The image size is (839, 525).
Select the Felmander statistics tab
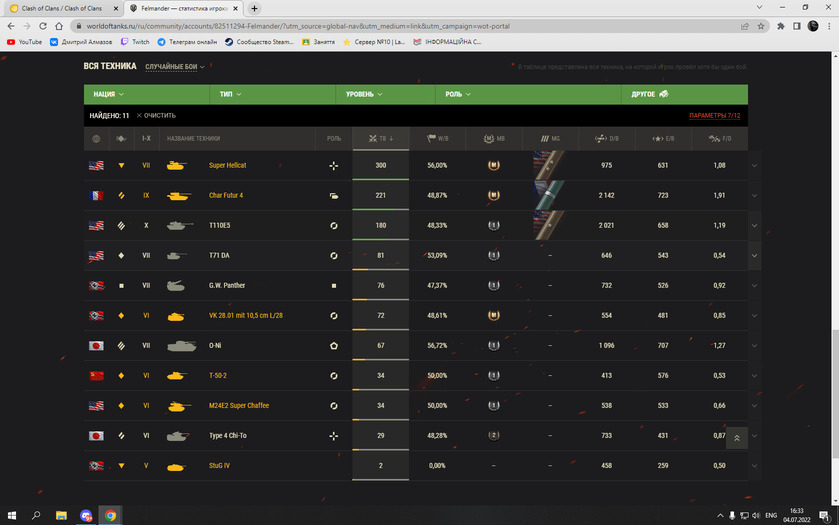pos(184,9)
